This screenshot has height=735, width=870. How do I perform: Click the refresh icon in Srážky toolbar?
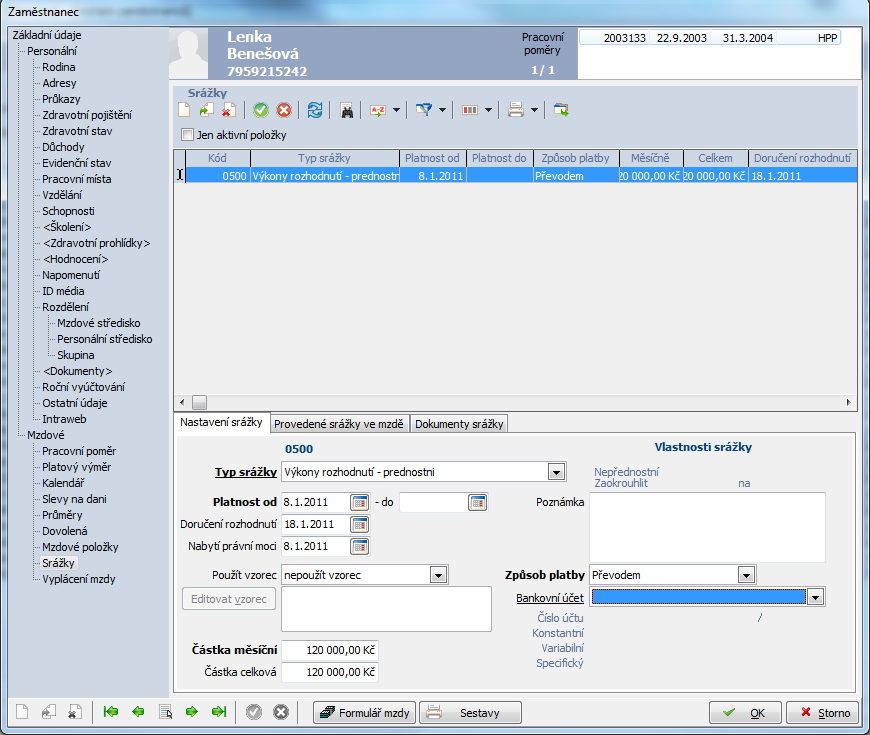point(315,111)
